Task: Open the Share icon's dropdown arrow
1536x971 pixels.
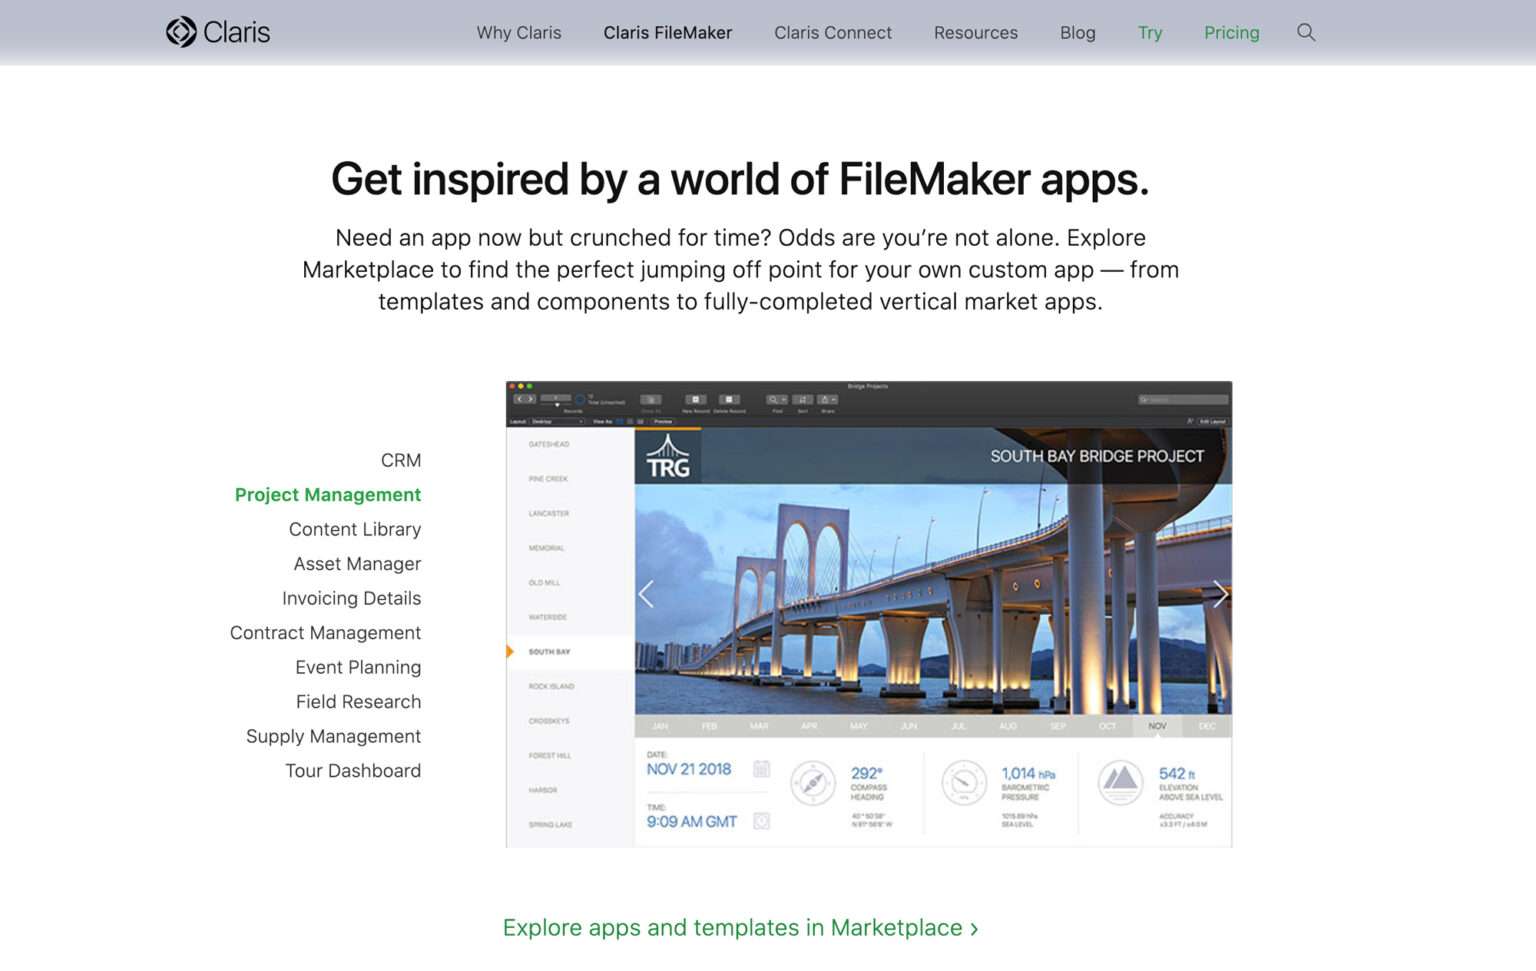Action: pos(833,399)
